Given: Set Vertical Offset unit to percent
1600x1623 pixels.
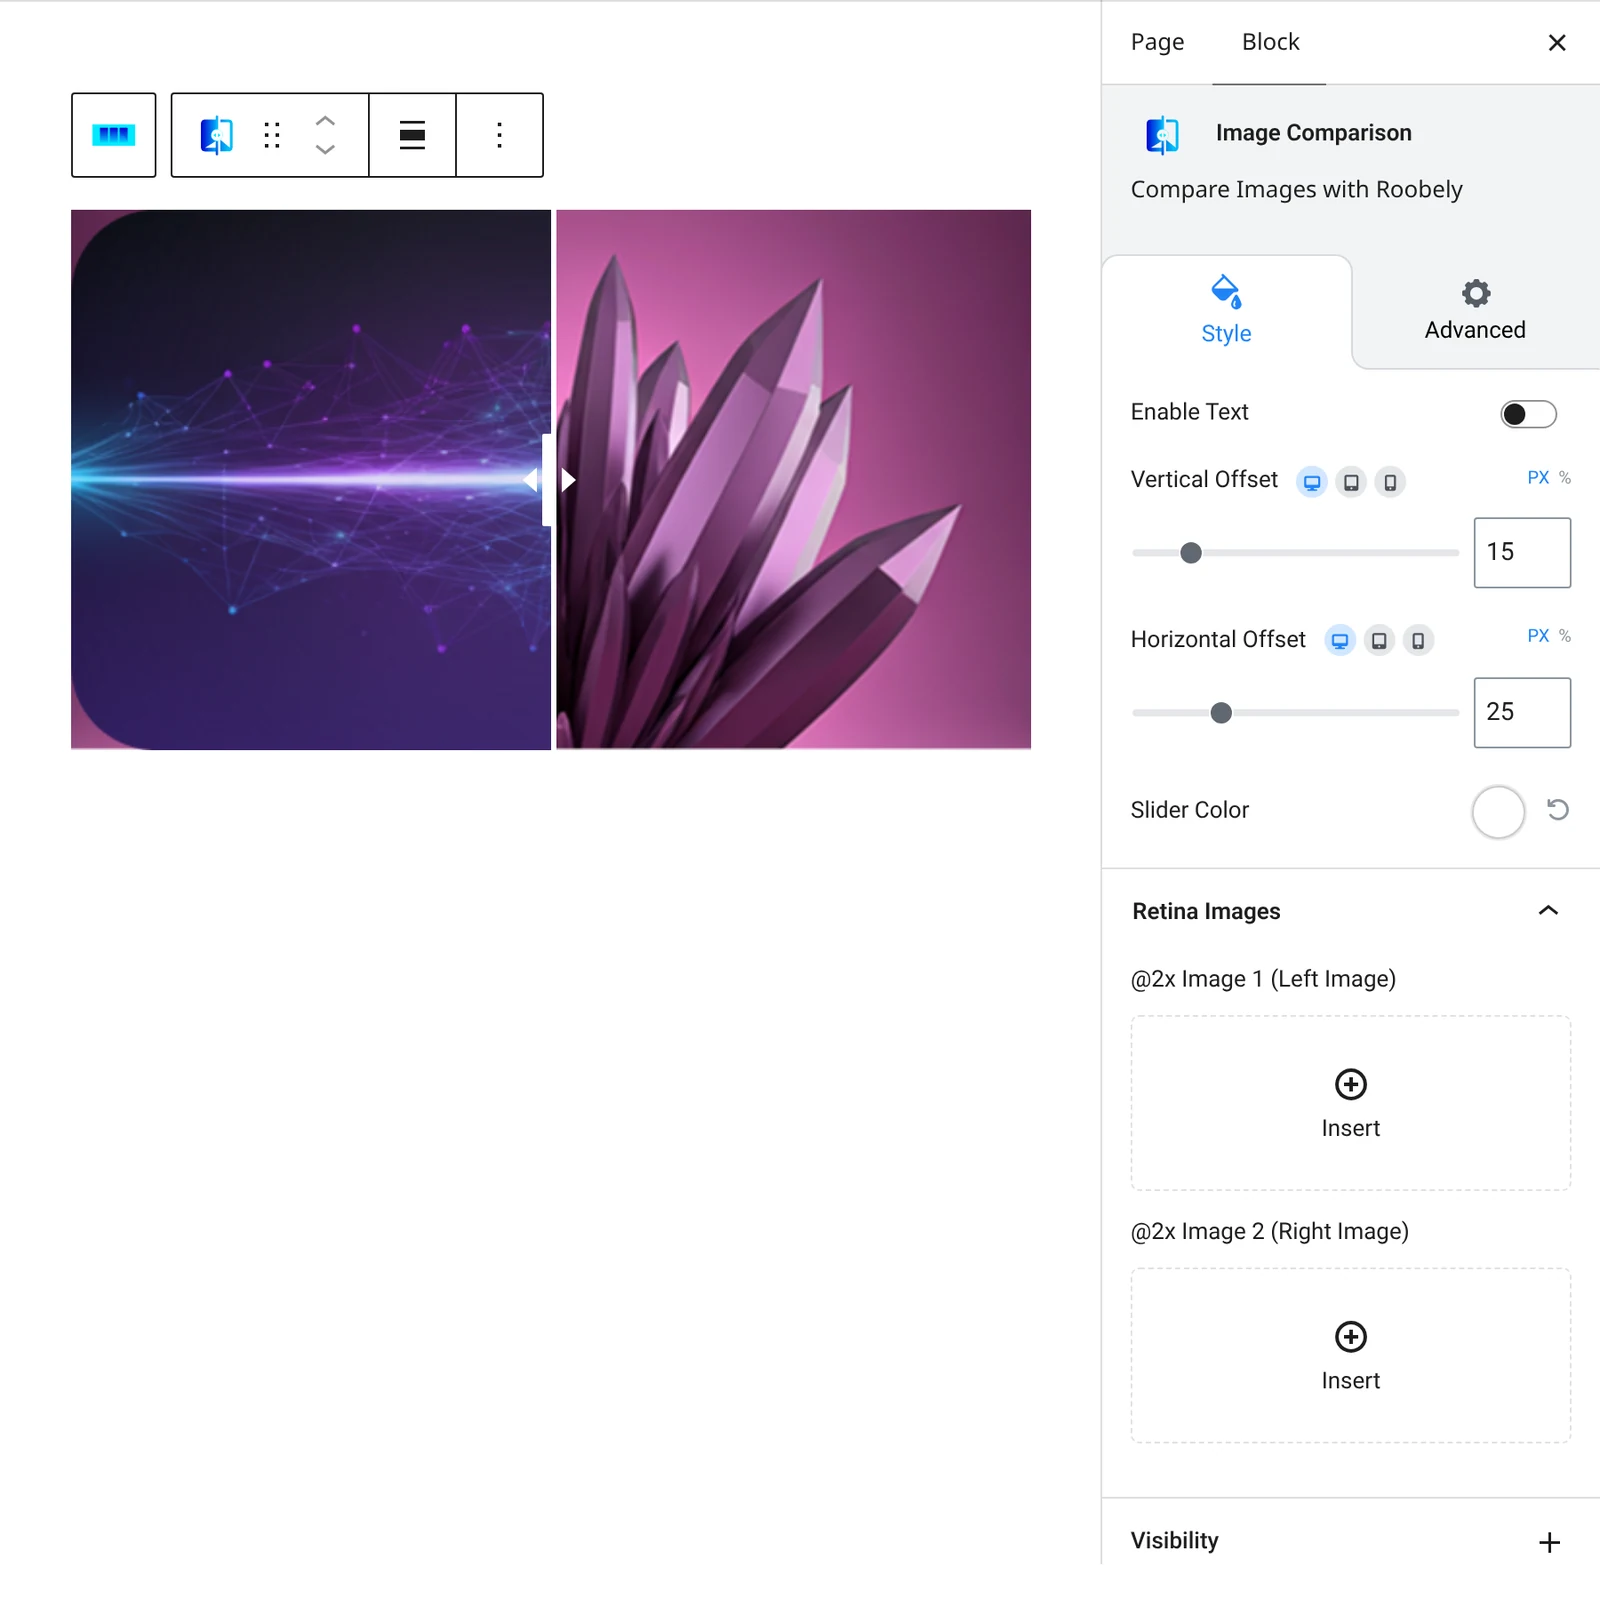Looking at the screenshot, I should point(1565,478).
